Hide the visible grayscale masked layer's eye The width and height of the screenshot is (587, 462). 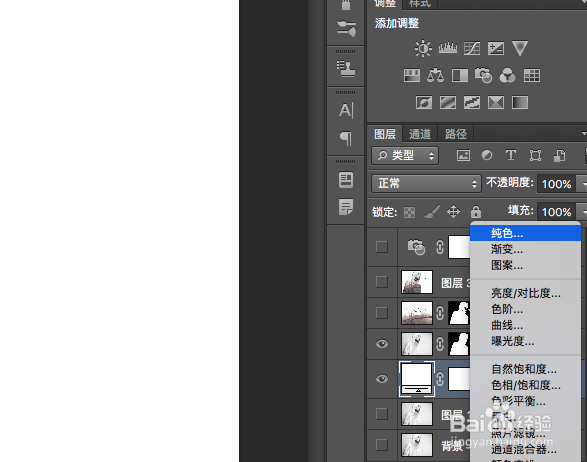(382, 344)
